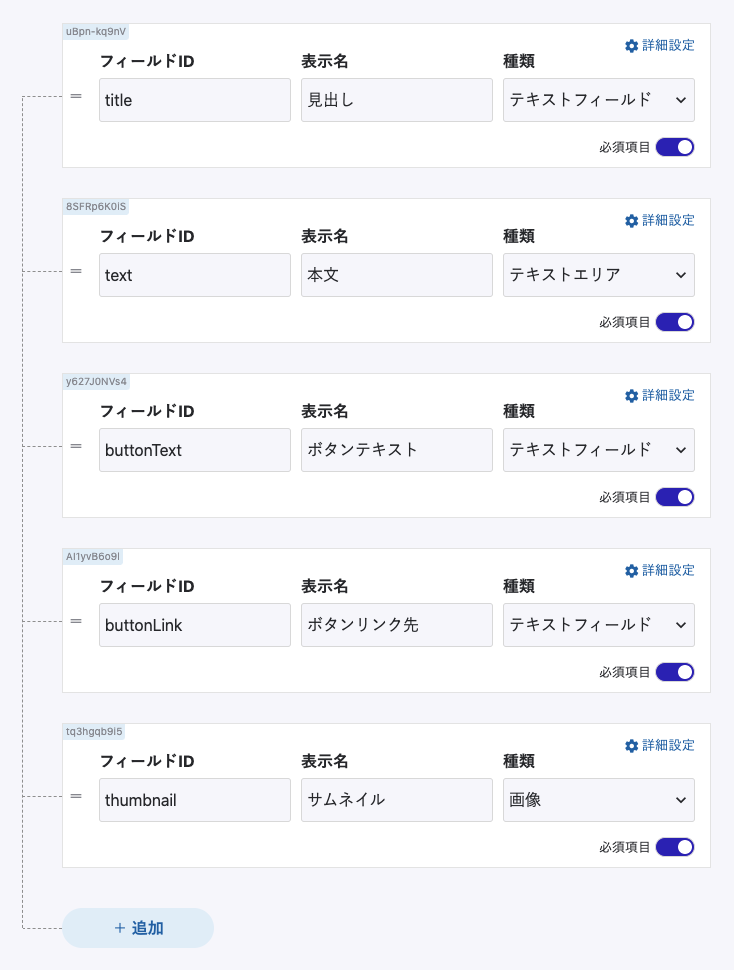The width and height of the screenshot is (734, 970).
Task: Turn off 必須項目 for thumbnail field
Action: pos(675,847)
